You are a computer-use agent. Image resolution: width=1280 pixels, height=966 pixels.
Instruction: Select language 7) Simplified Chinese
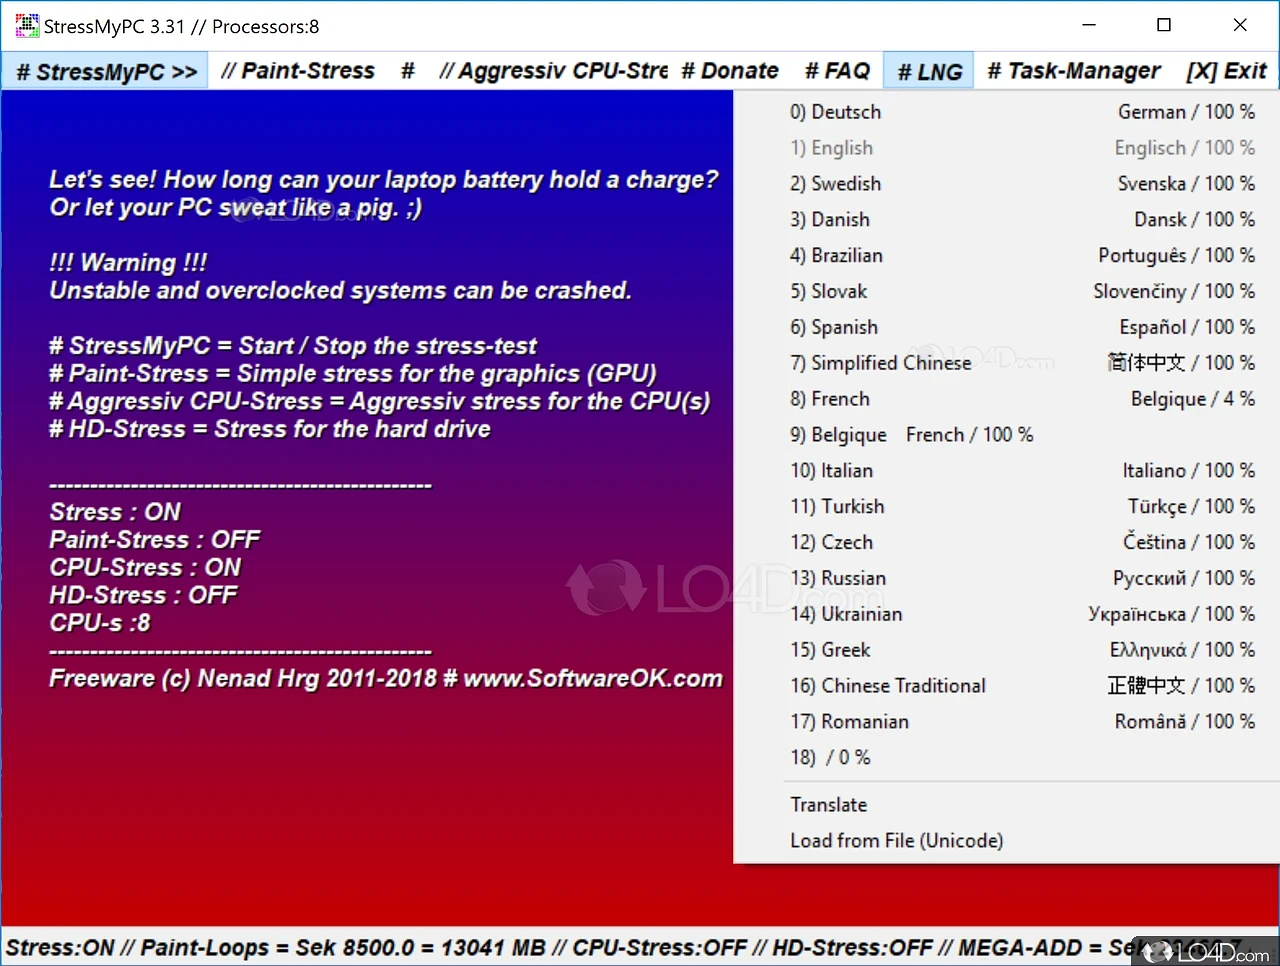pos(1007,363)
